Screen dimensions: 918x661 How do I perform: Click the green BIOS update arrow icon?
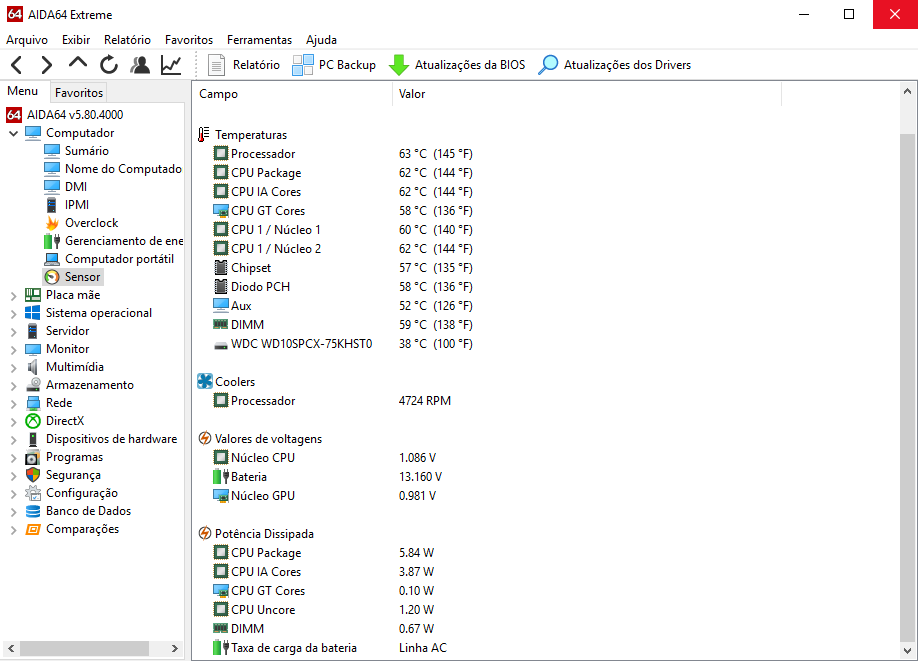coord(399,65)
